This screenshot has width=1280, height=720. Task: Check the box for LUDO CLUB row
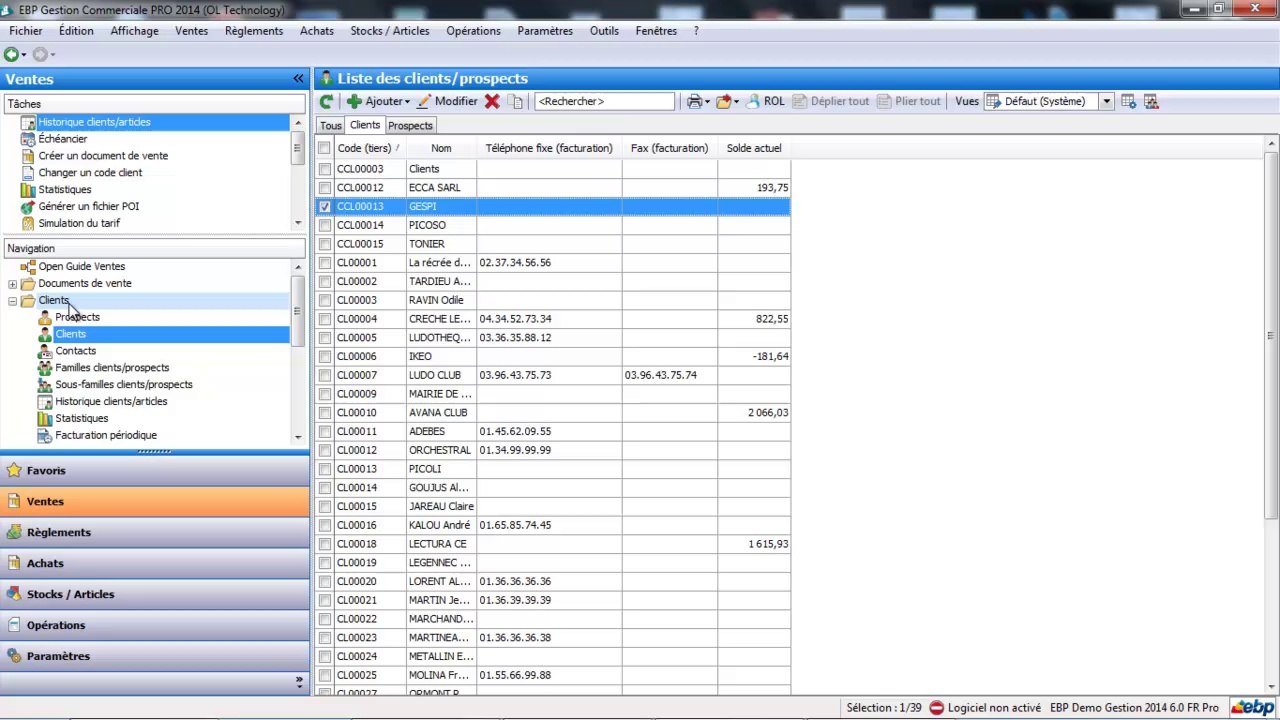(324, 376)
